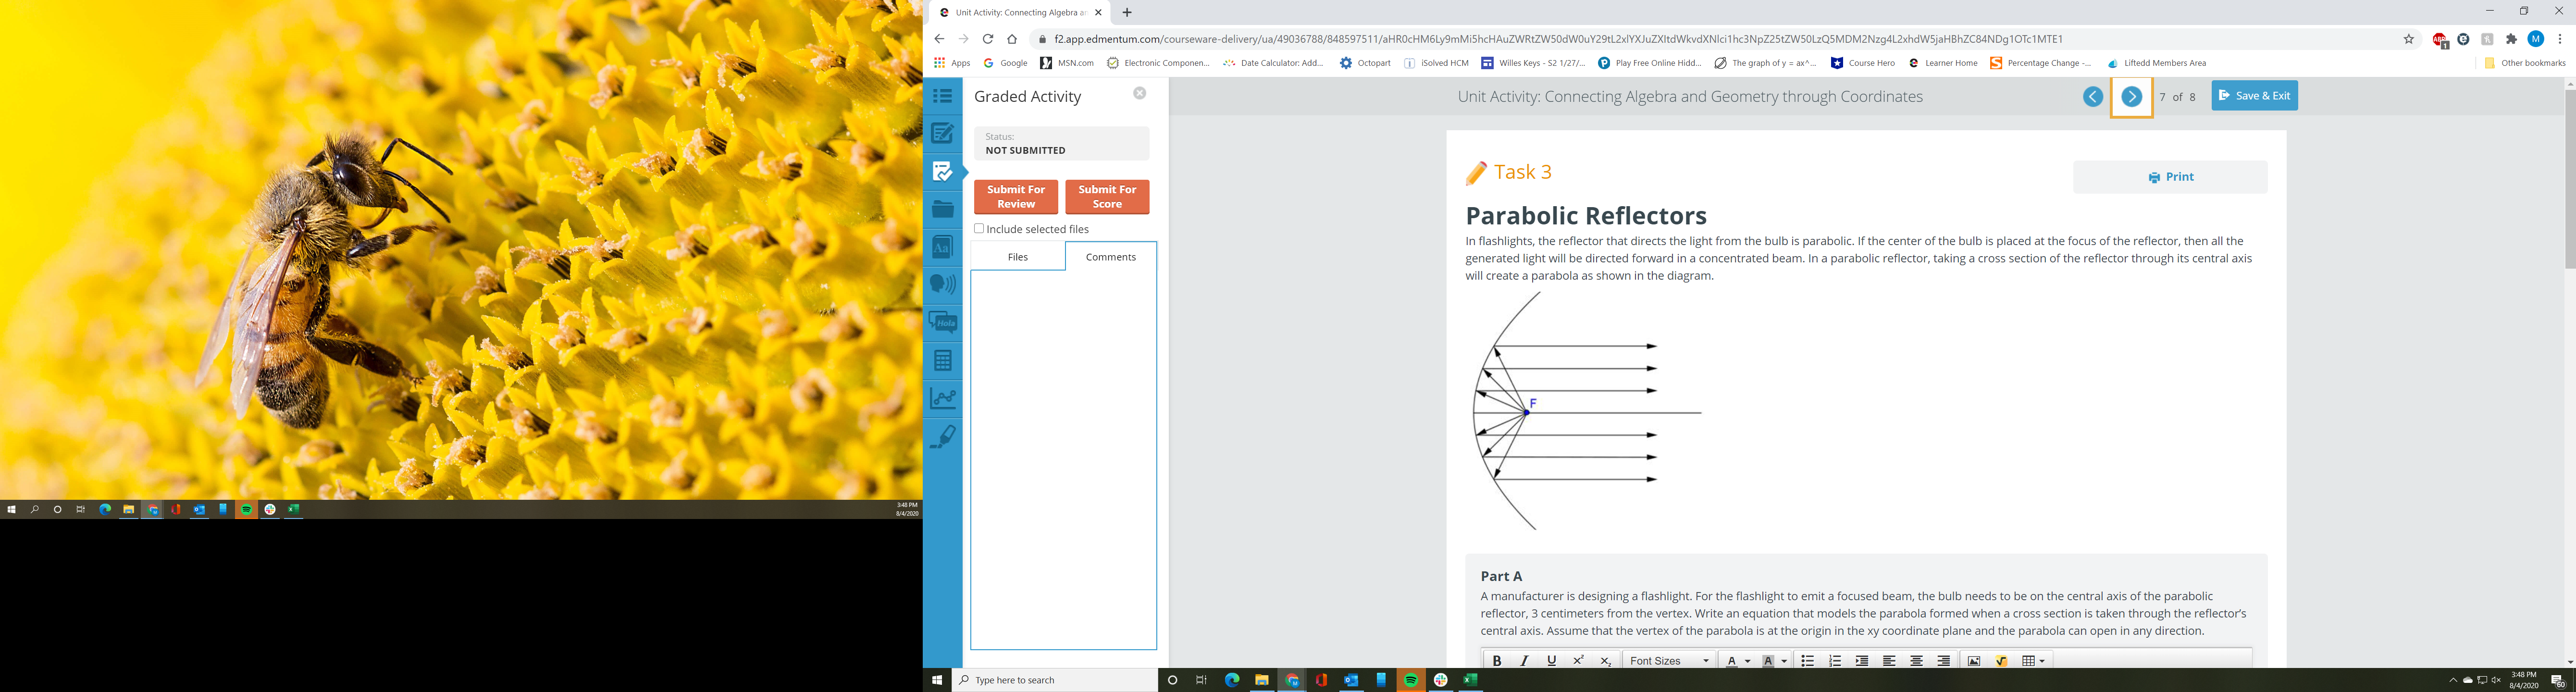Toggle underline formatting in the editor
The width and height of the screenshot is (2576, 692).
coord(1551,661)
